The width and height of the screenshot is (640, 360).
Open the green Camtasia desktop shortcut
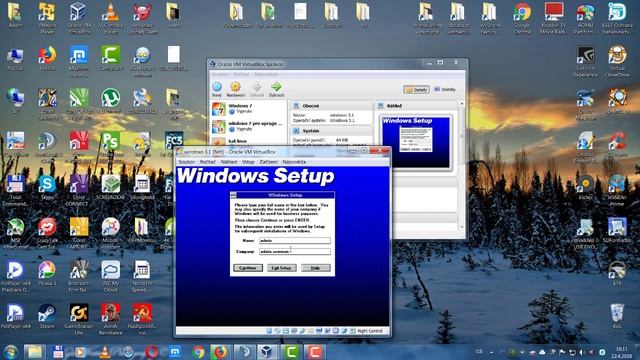tap(111, 58)
